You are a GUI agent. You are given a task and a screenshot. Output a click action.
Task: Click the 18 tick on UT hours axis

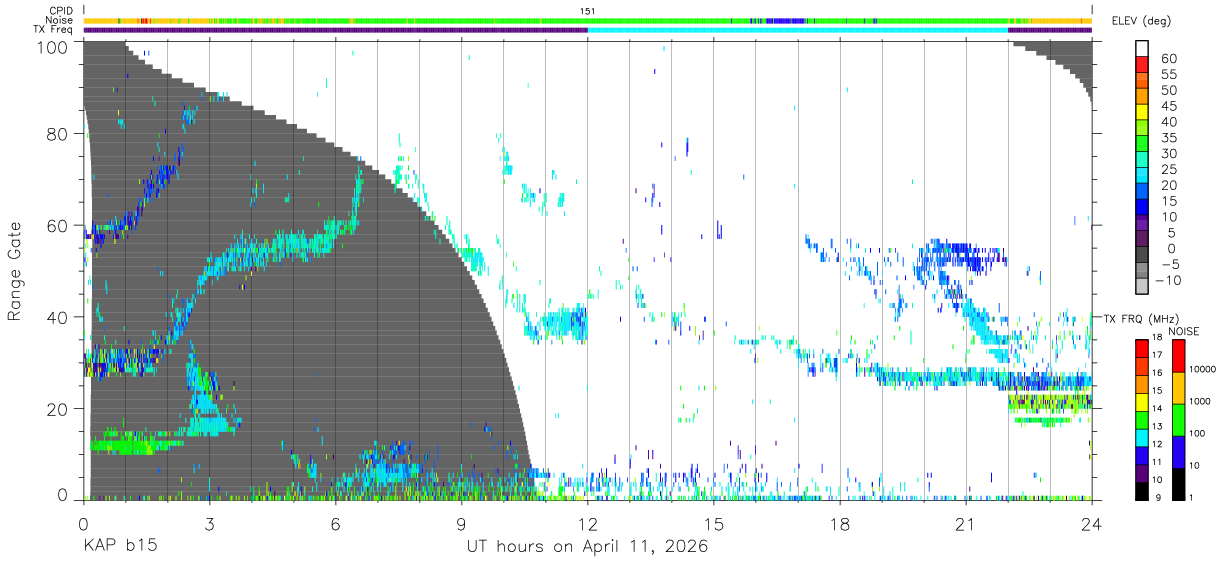tap(840, 524)
